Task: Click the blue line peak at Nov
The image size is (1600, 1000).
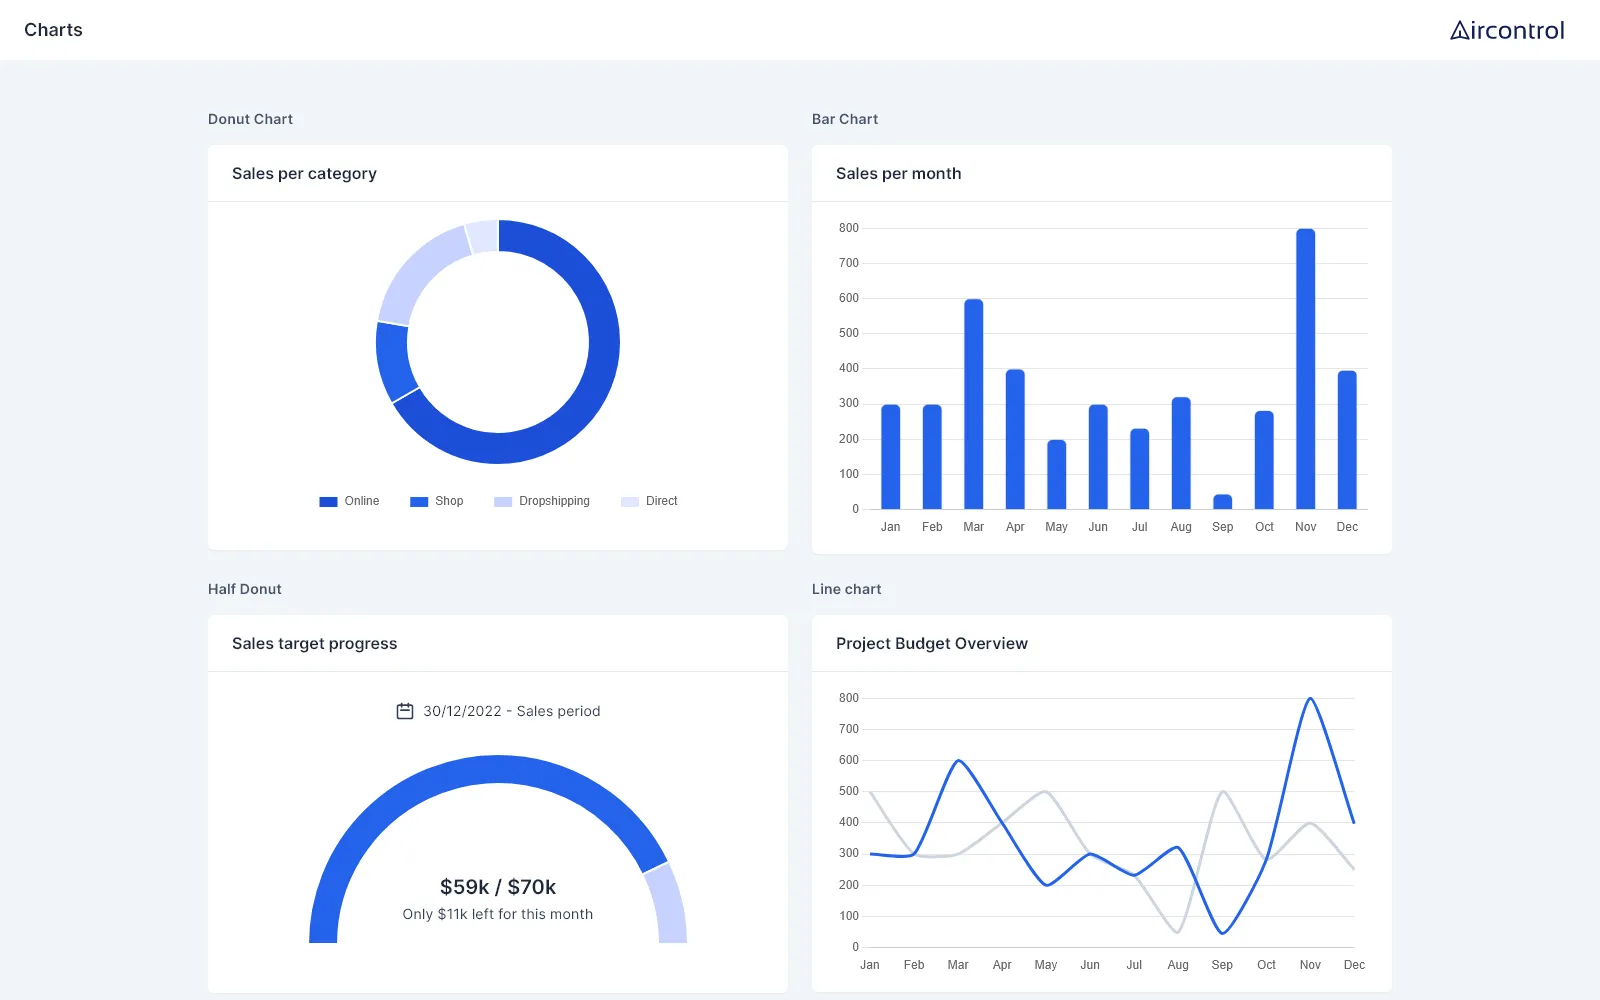Action: [x=1310, y=699]
